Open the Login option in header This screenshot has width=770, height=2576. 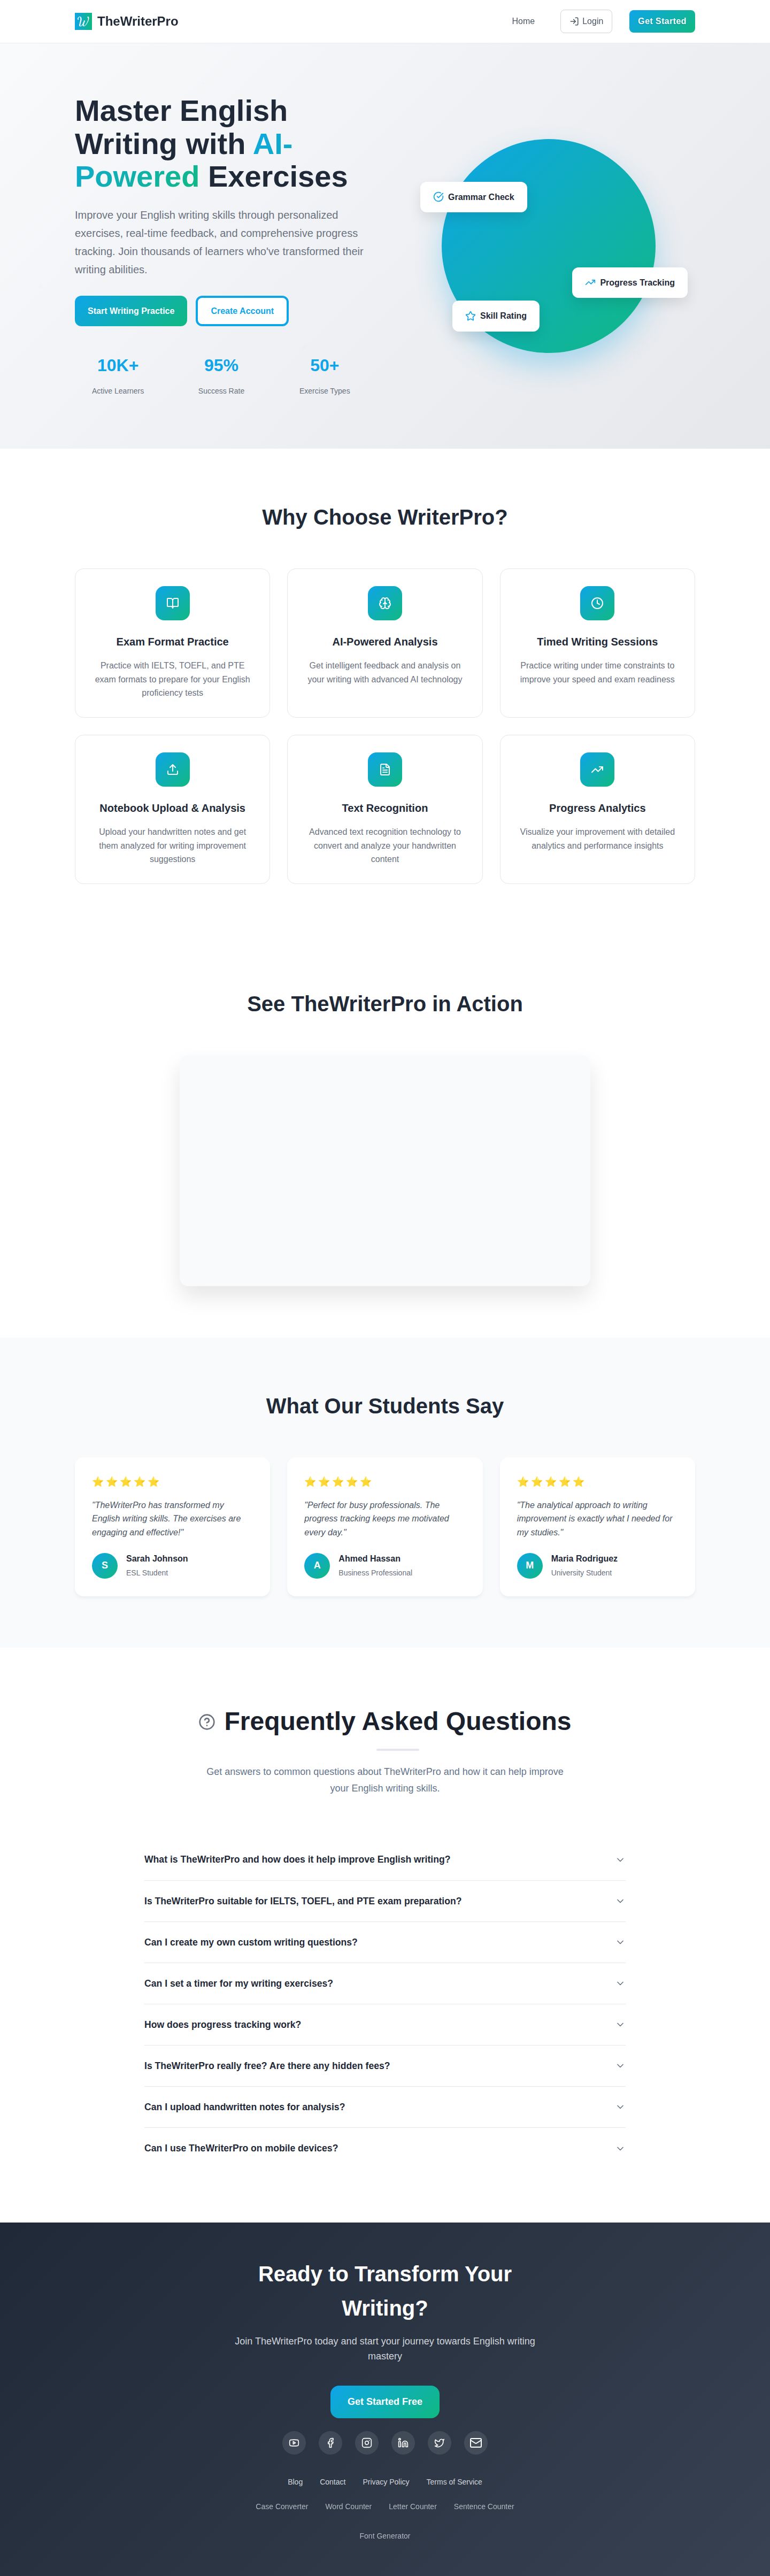click(x=586, y=21)
